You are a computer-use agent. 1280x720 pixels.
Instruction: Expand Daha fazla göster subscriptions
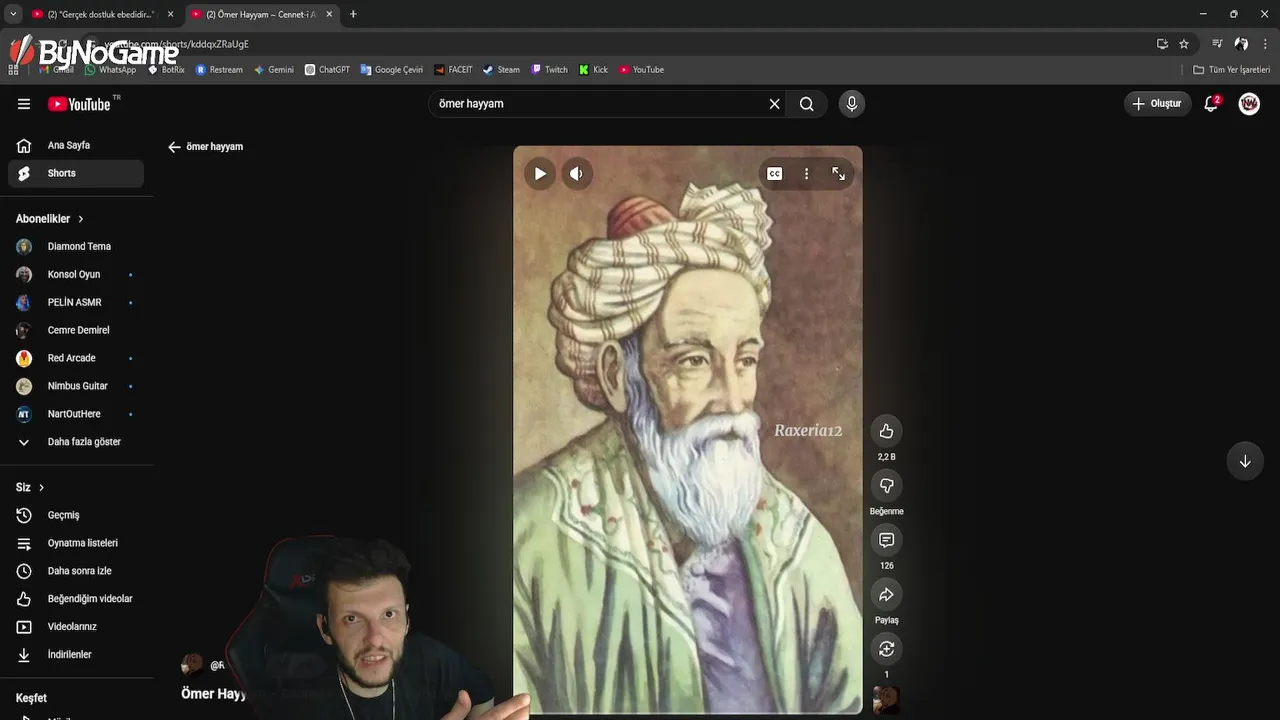[x=76, y=442]
